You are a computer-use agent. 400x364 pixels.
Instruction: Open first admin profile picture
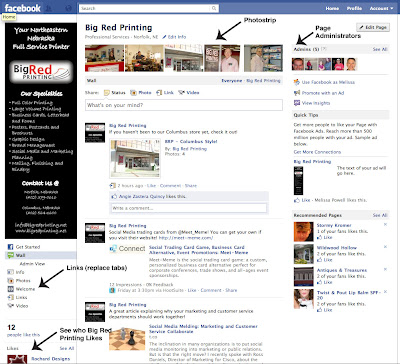tap(298, 64)
